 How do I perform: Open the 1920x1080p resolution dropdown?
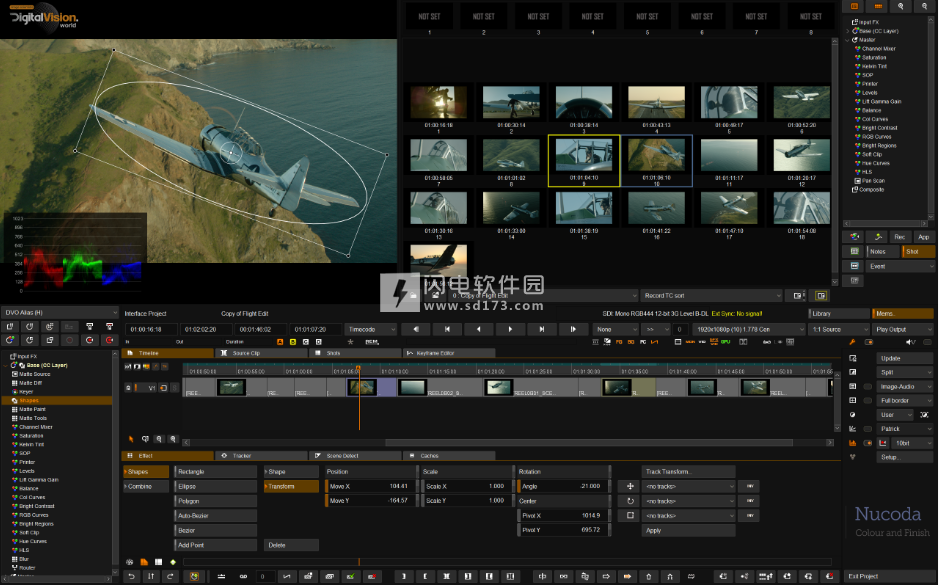[749, 329]
